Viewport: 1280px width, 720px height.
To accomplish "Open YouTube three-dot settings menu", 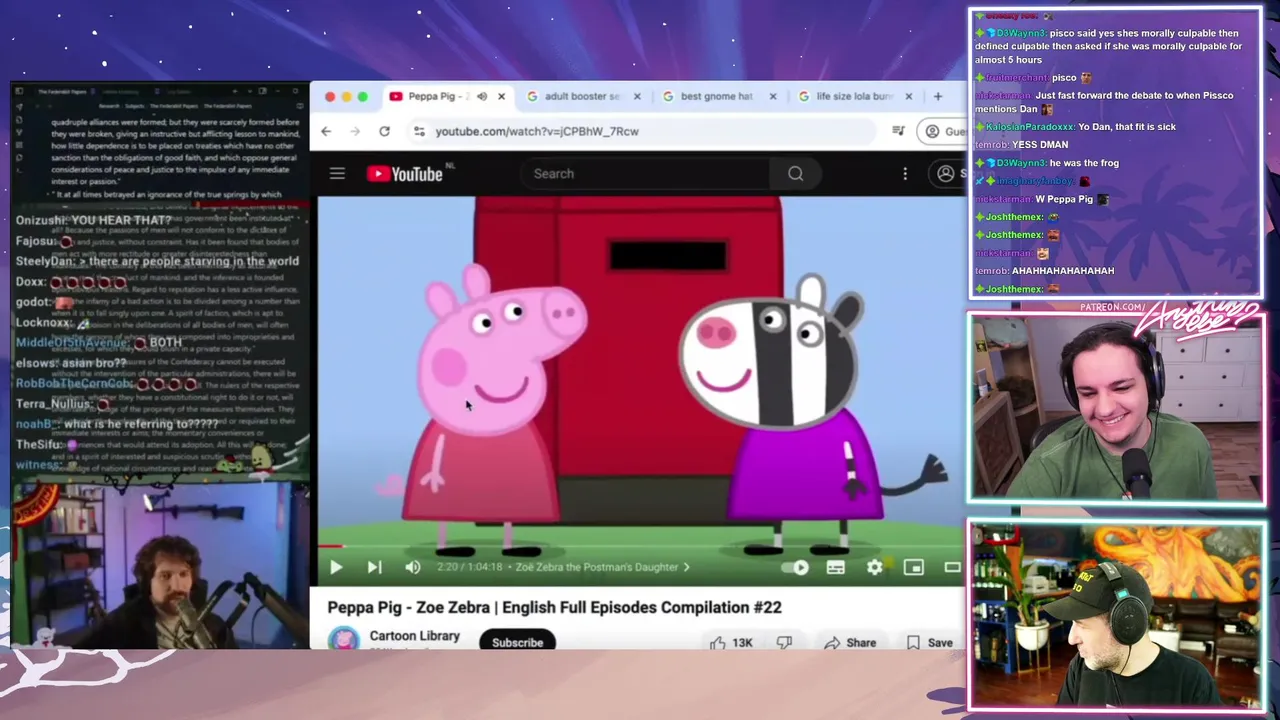I will tap(905, 174).
